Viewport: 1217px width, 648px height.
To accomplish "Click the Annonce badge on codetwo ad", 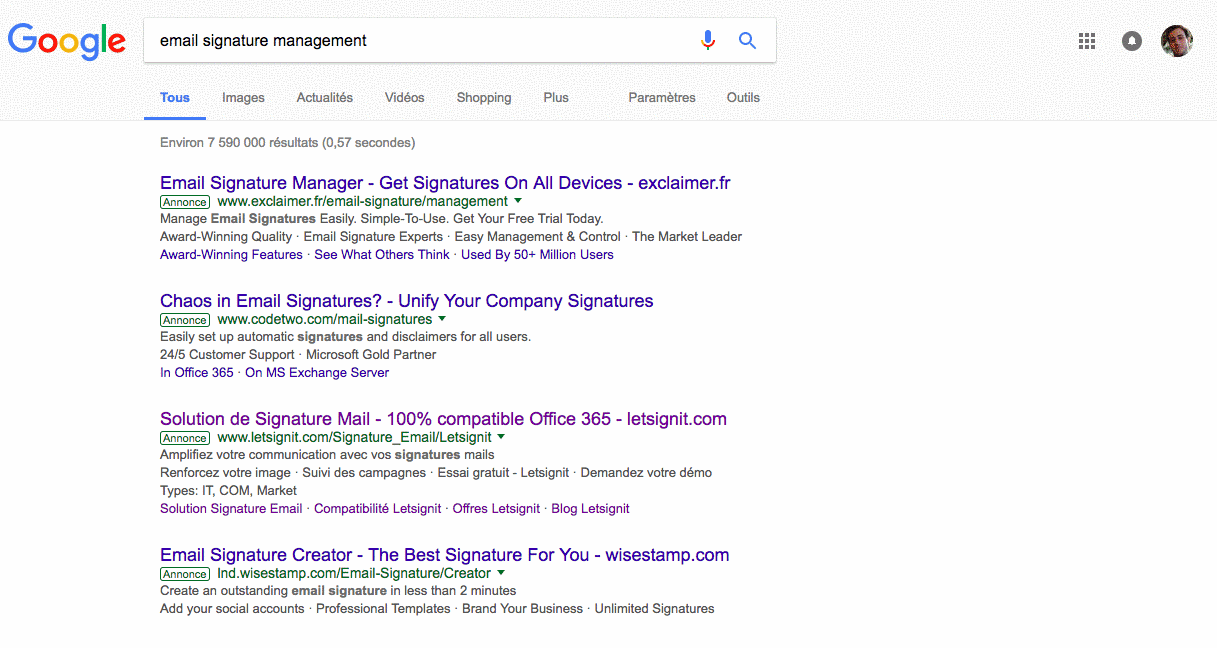I will [185, 320].
